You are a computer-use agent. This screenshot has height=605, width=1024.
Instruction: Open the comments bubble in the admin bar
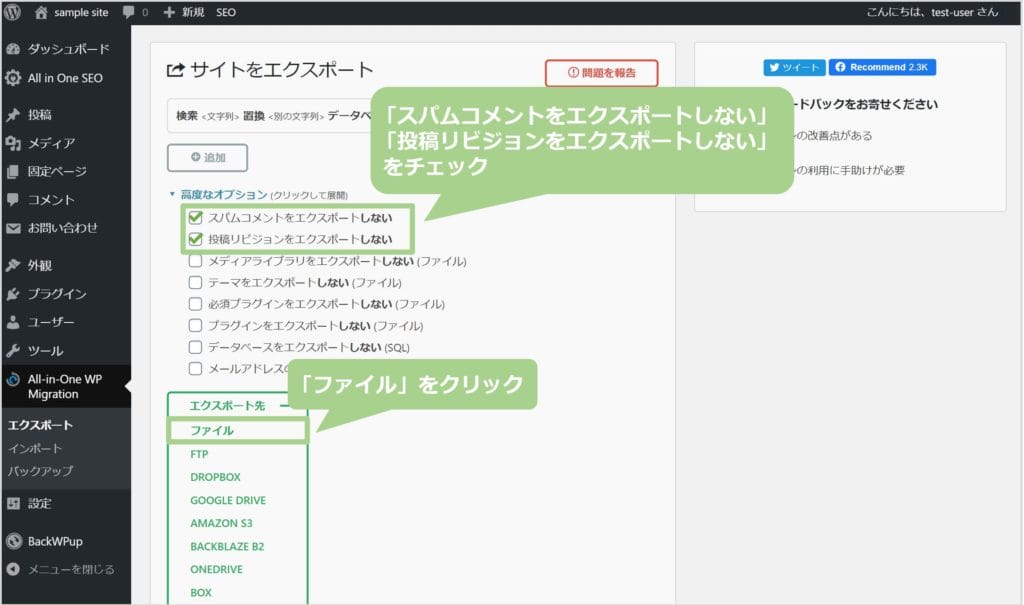point(130,13)
